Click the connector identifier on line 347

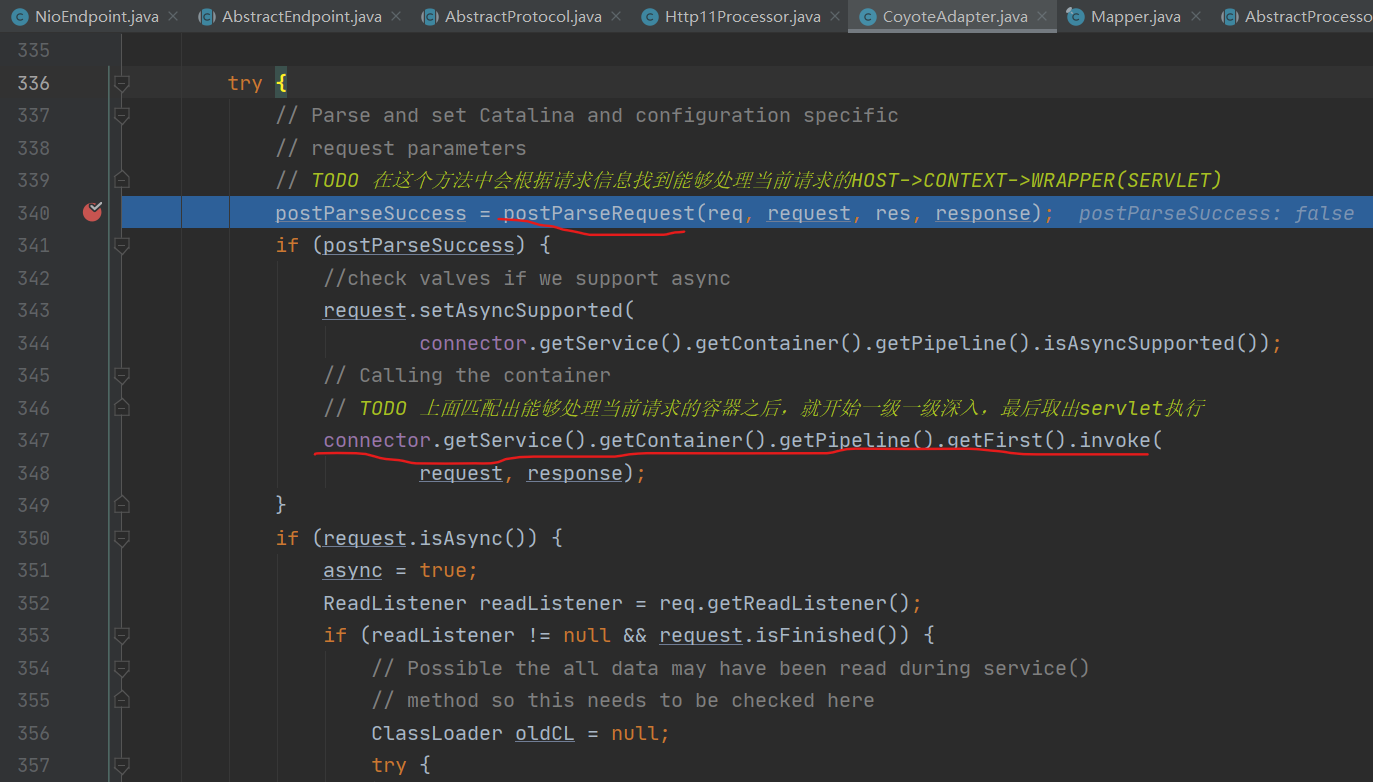click(x=377, y=440)
